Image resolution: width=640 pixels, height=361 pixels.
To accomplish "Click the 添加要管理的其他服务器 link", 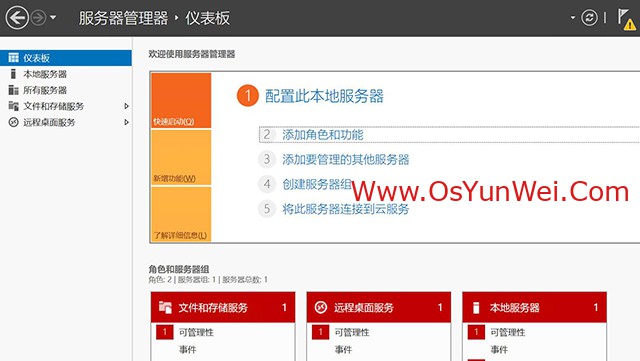I will click(345, 159).
